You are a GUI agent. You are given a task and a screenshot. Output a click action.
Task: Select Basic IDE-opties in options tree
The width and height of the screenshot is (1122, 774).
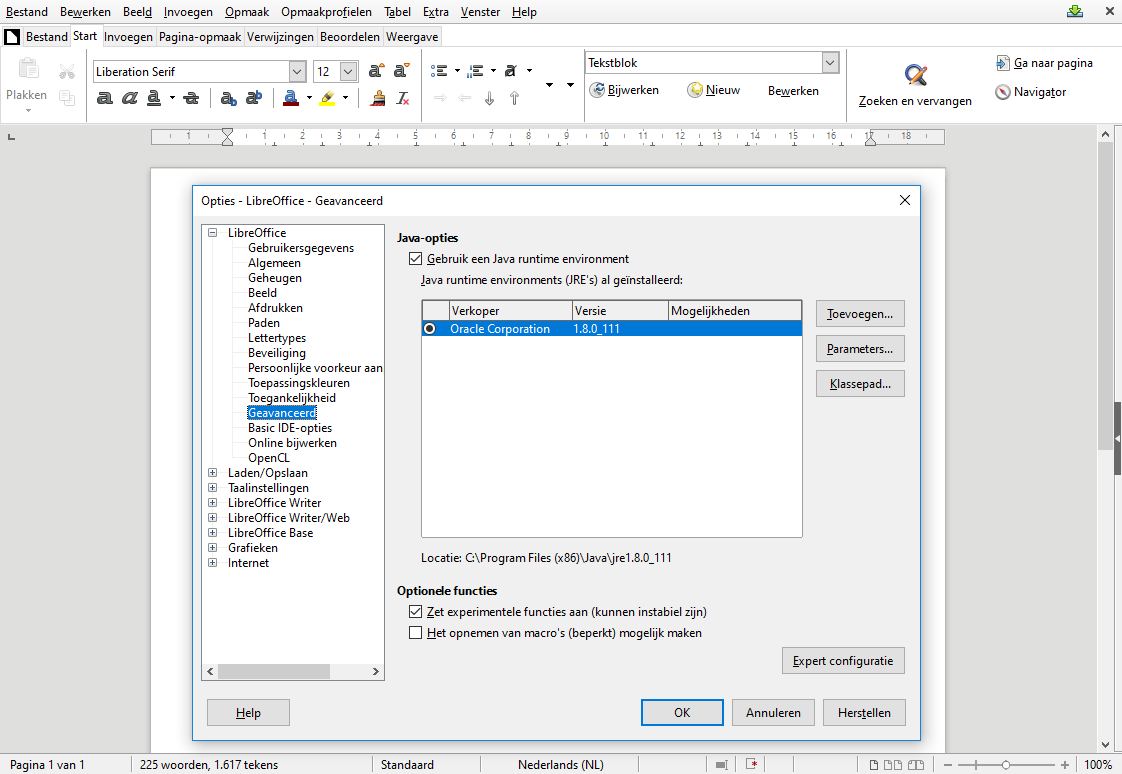(x=290, y=428)
